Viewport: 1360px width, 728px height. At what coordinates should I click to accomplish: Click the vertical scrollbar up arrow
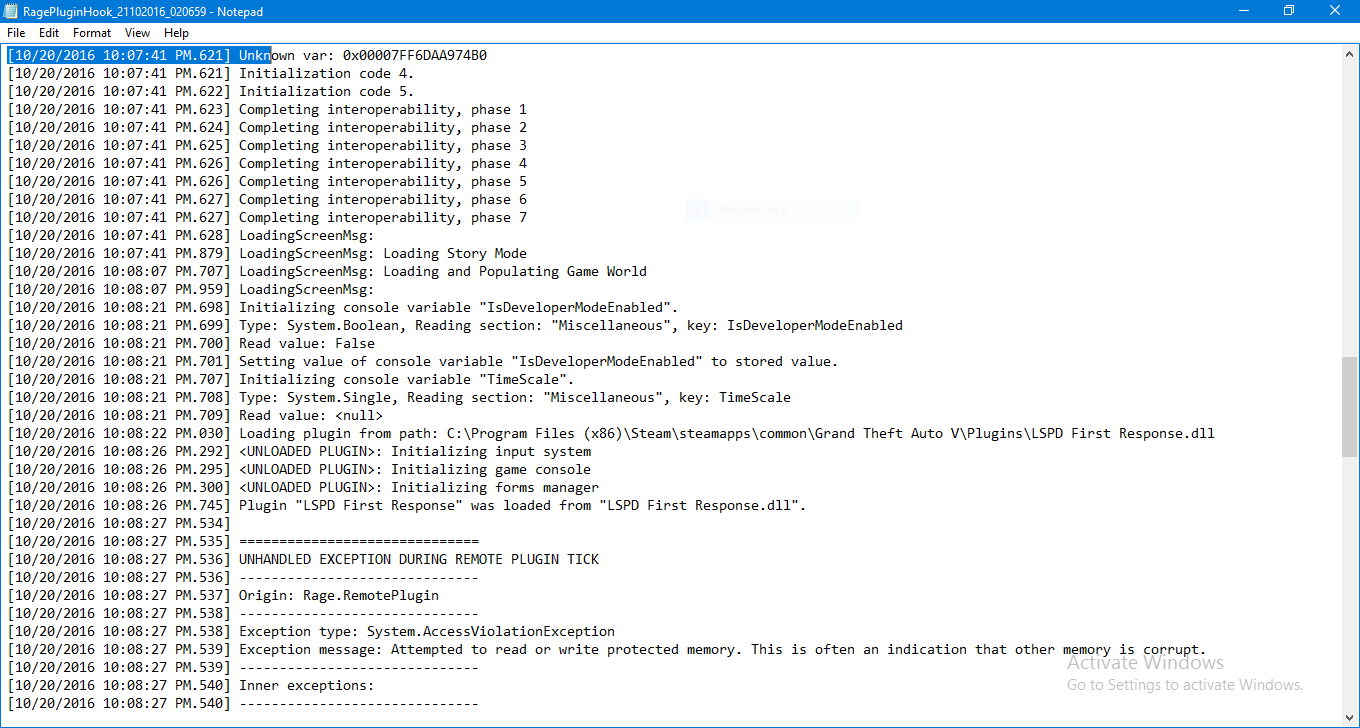pyautogui.click(x=1350, y=52)
